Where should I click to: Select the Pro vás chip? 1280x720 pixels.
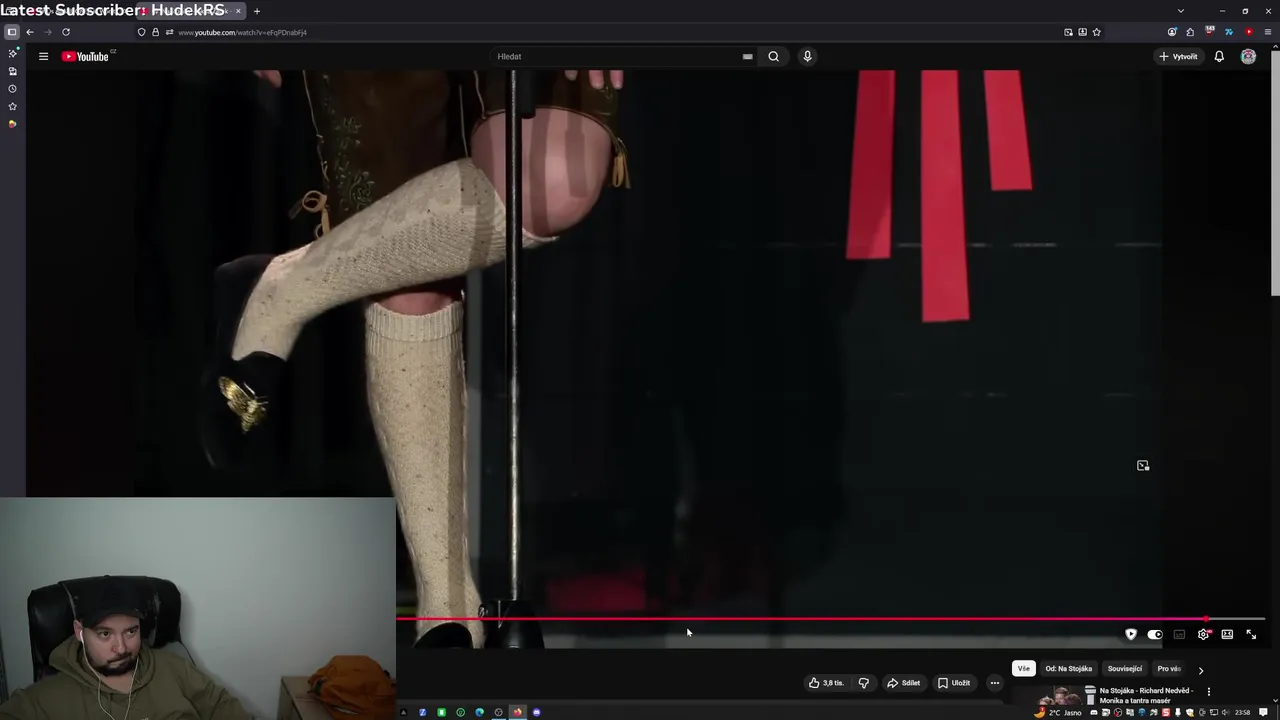pos(1169,668)
